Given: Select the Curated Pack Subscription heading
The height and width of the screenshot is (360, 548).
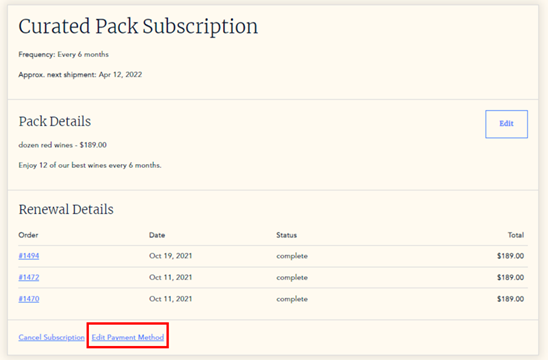Looking at the screenshot, I should point(138,27).
